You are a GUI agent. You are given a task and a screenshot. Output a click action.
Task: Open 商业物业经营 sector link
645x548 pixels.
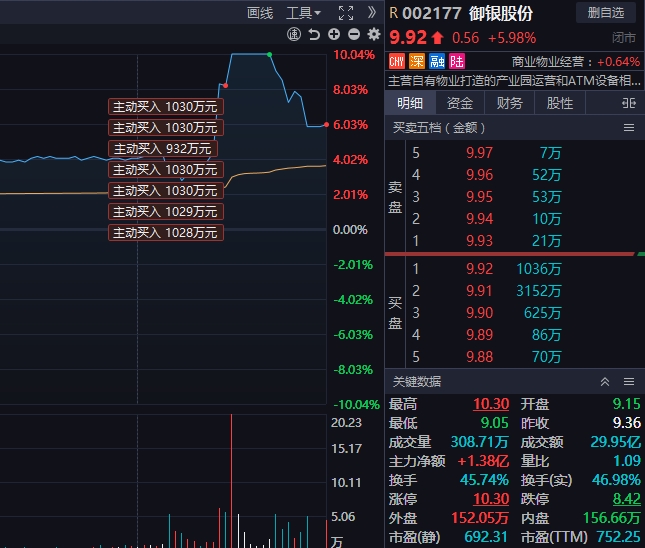tap(548, 62)
